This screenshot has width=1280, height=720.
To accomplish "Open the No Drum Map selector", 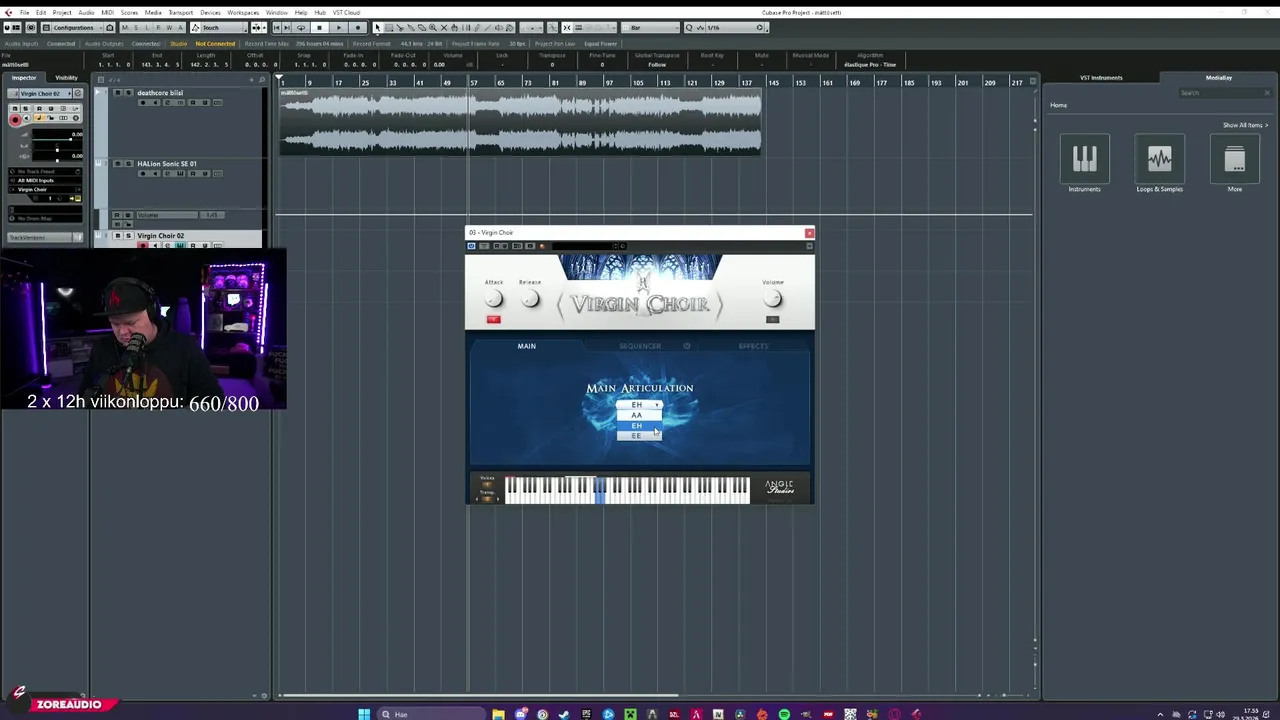I will coord(45,219).
